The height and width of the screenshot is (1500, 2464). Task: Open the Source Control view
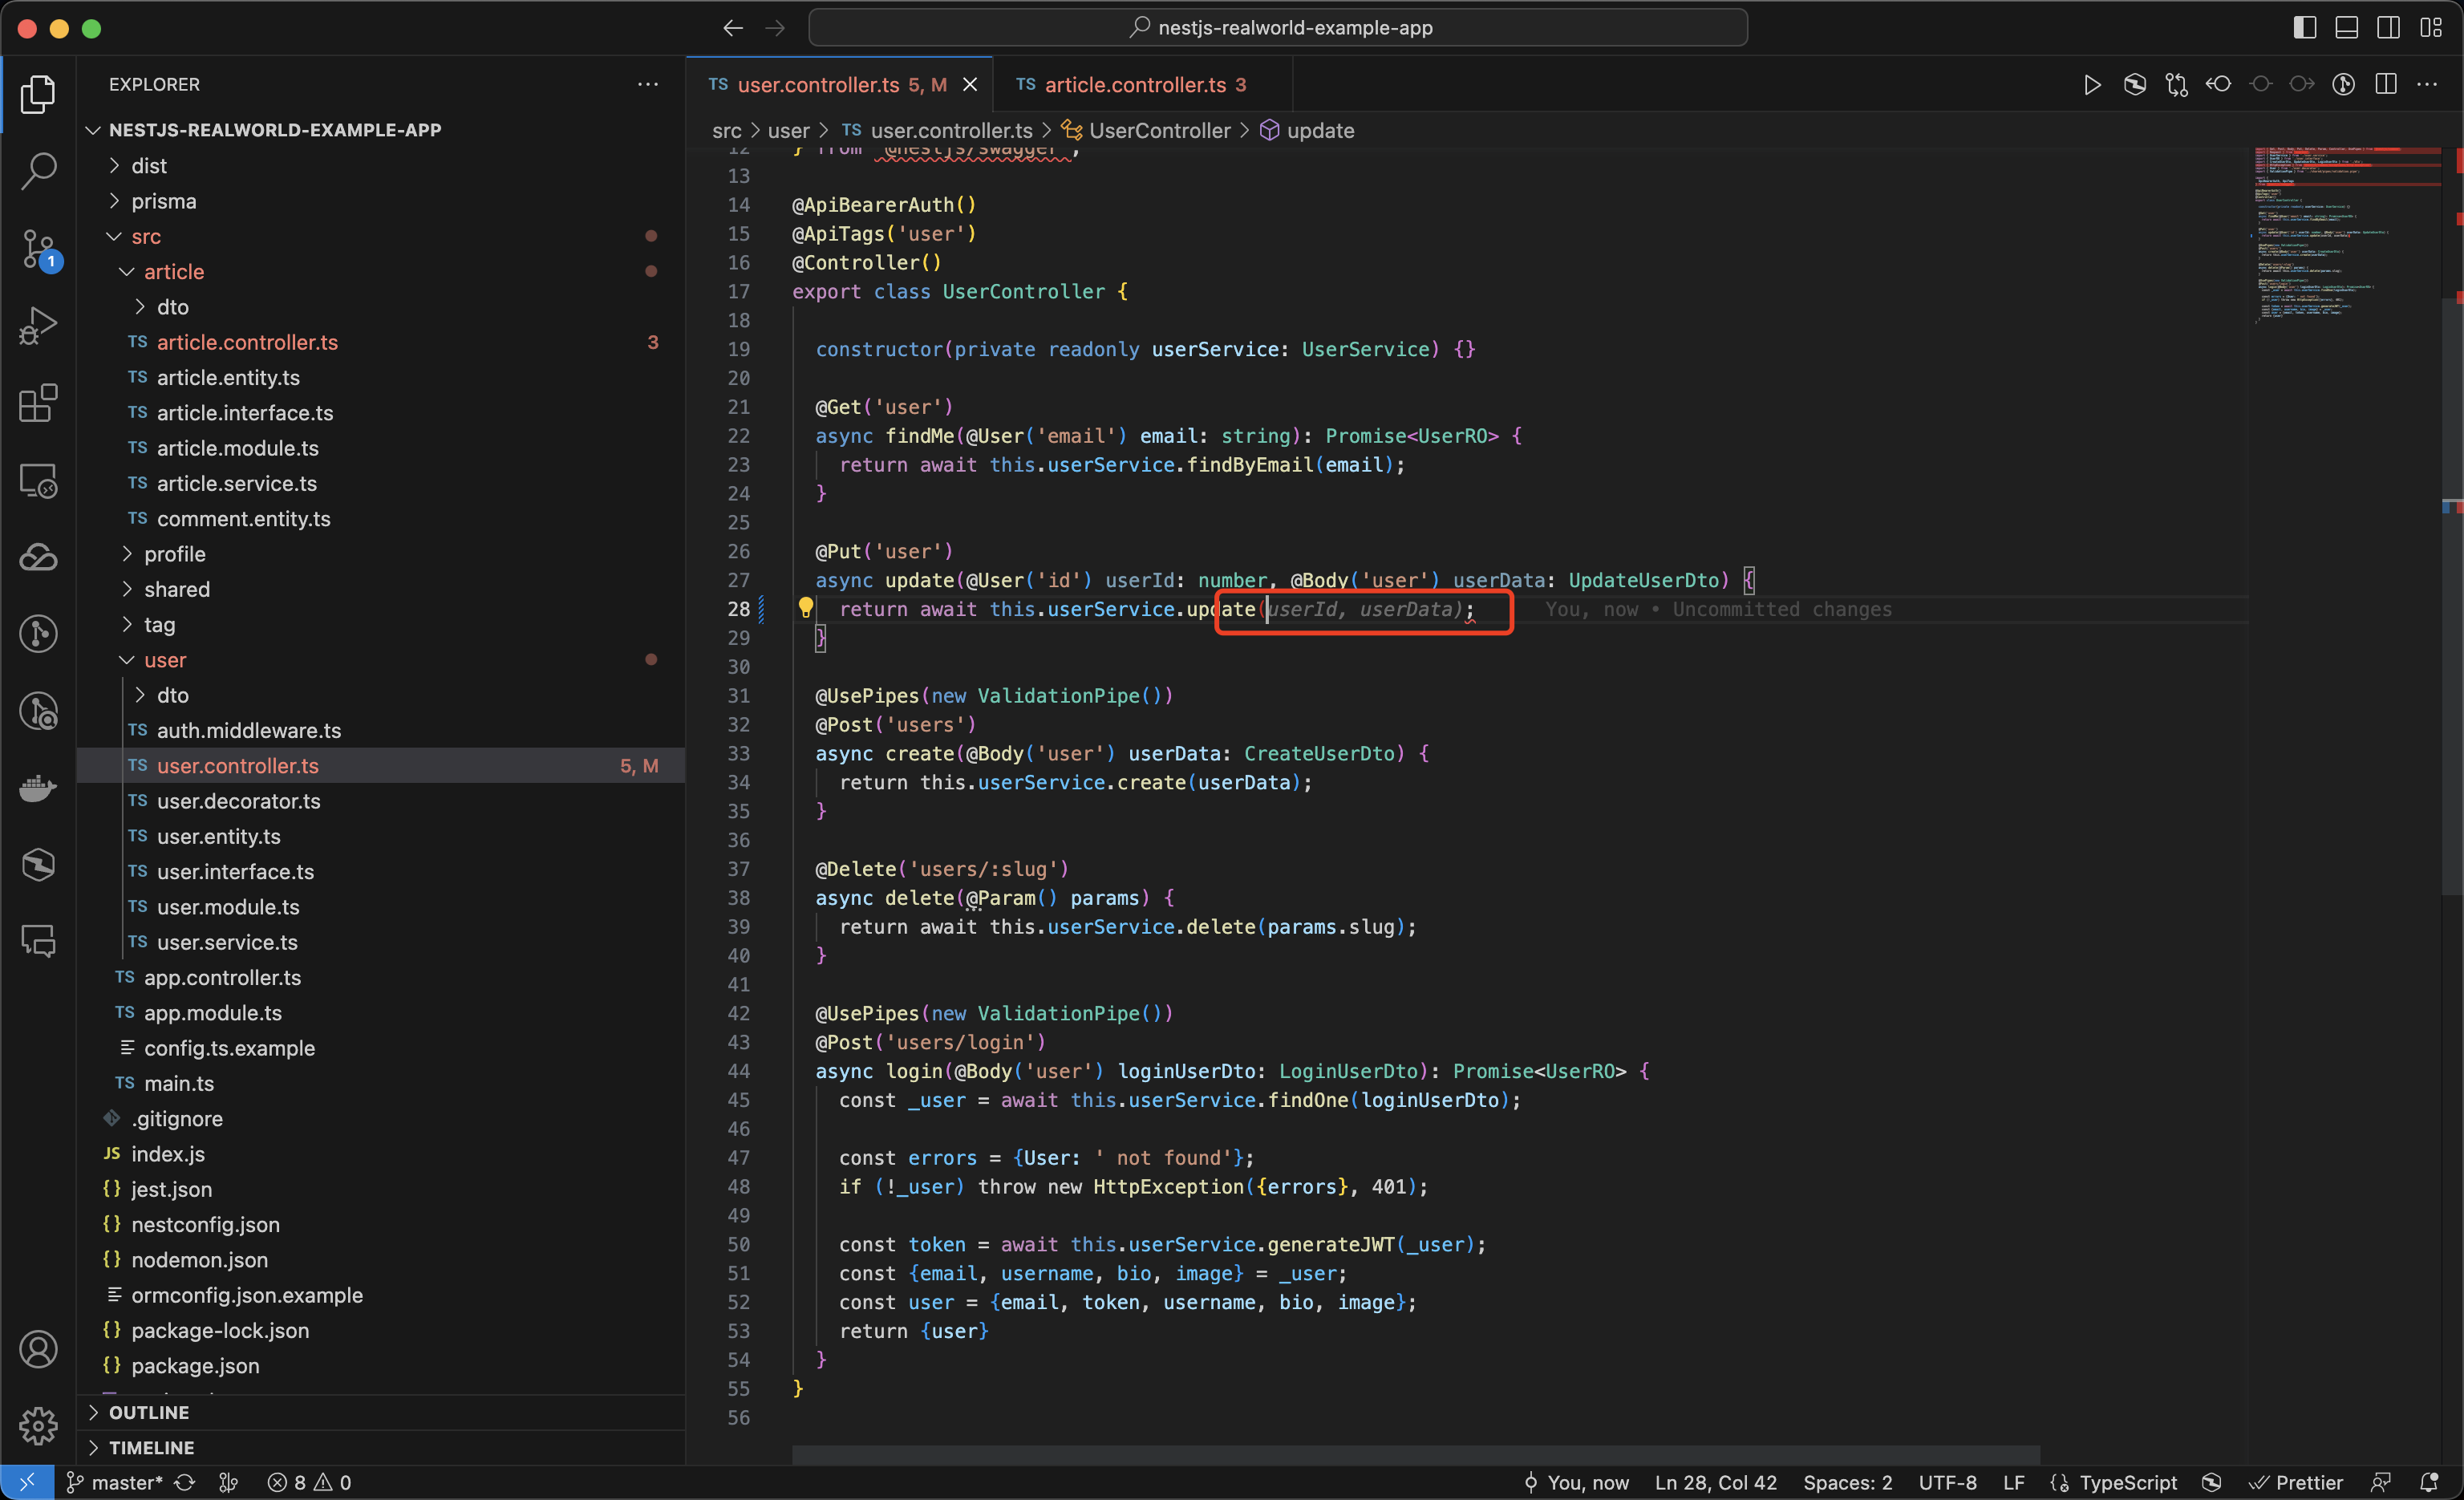[38, 248]
